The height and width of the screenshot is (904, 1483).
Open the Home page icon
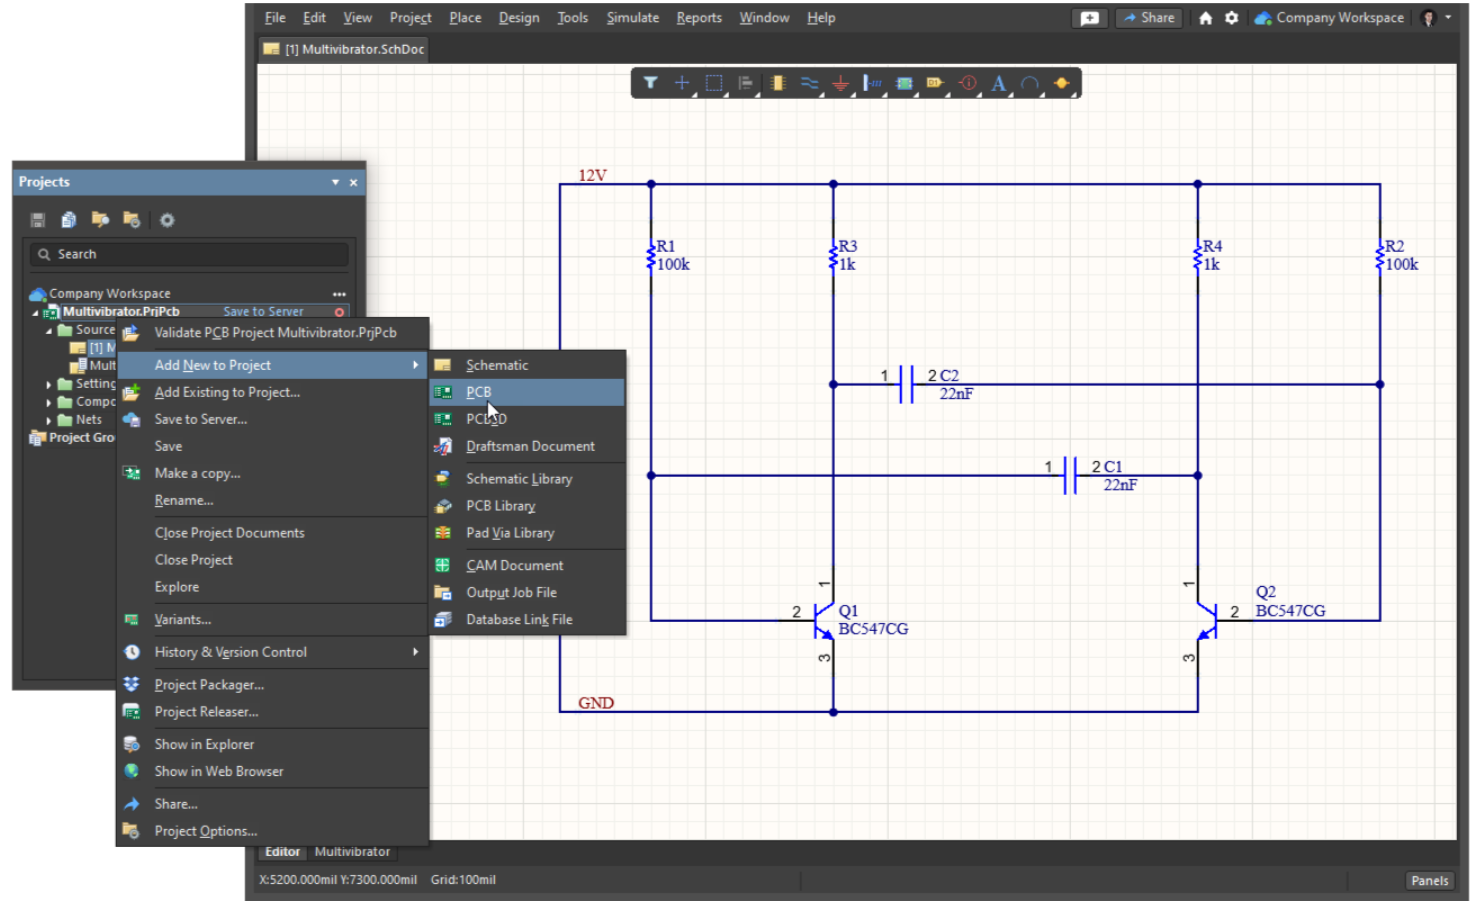pyautogui.click(x=1205, y=18)
